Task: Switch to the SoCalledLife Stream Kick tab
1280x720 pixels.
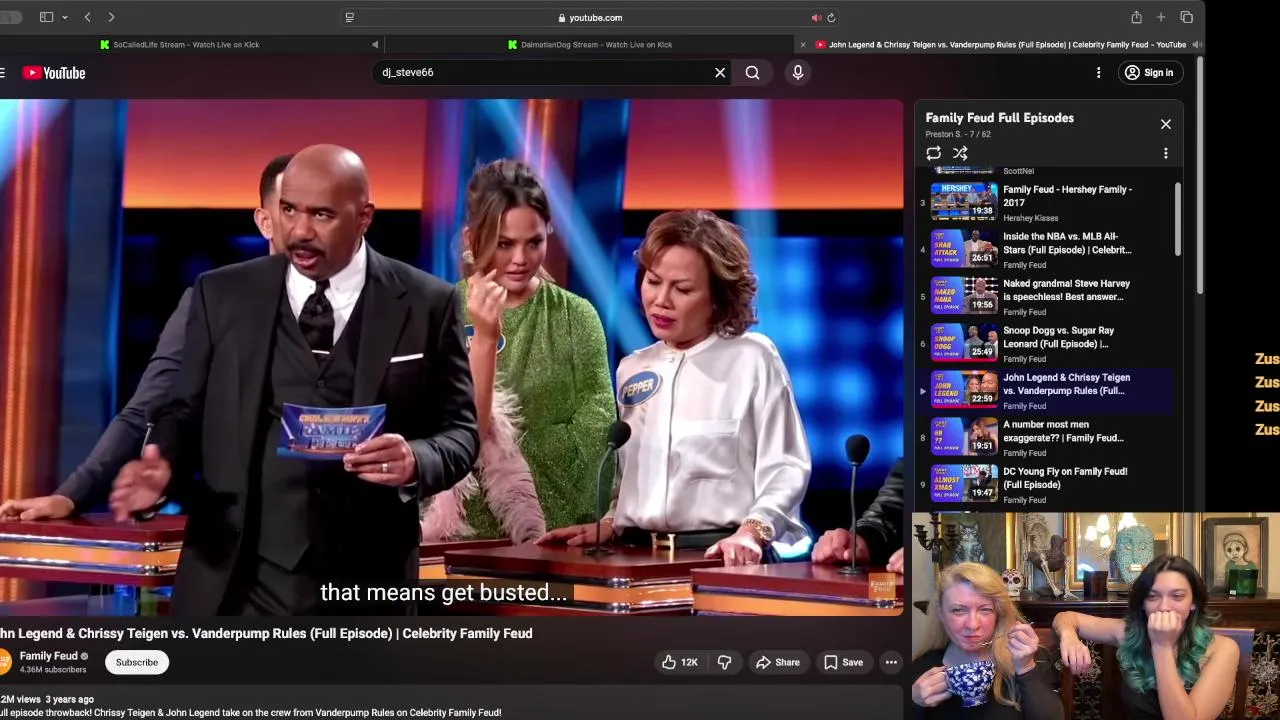Action: point(186,44)
